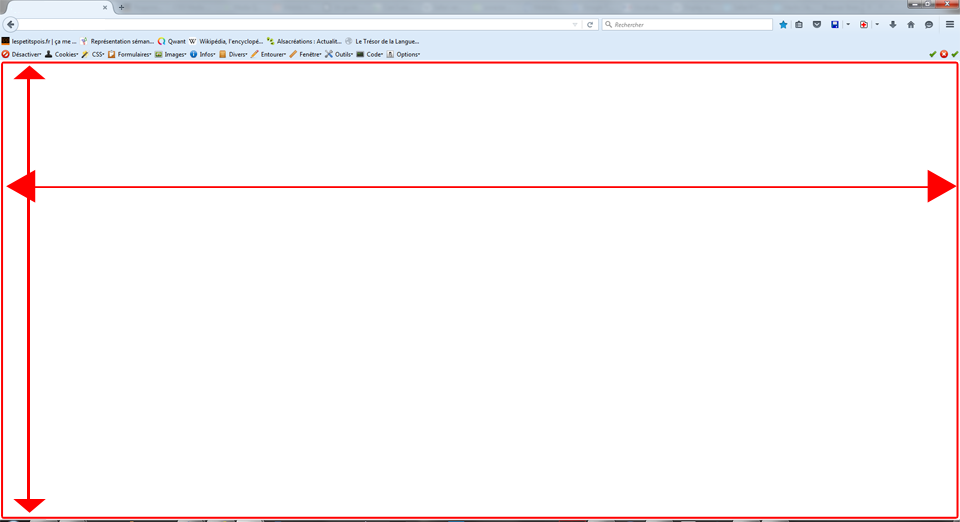
Task: Open the Fenêtre toolbar menu
Action: point(306,54)
